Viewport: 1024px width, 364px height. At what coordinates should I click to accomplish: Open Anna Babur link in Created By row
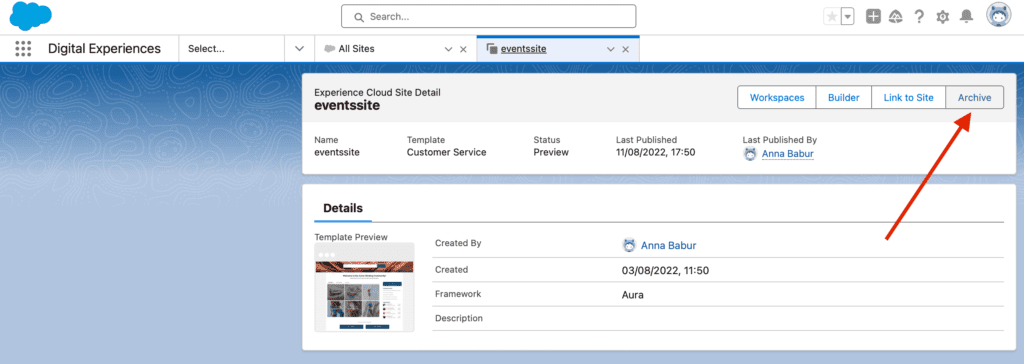pos(668,246)
